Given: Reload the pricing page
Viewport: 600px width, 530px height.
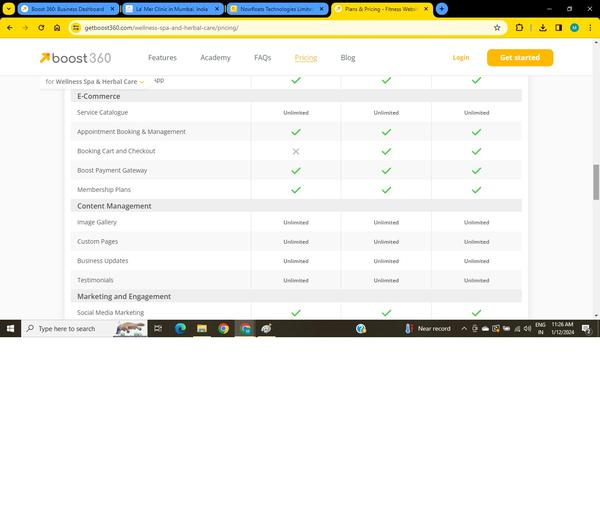Looking at the screenshot, I should click(x=41, y=28).
